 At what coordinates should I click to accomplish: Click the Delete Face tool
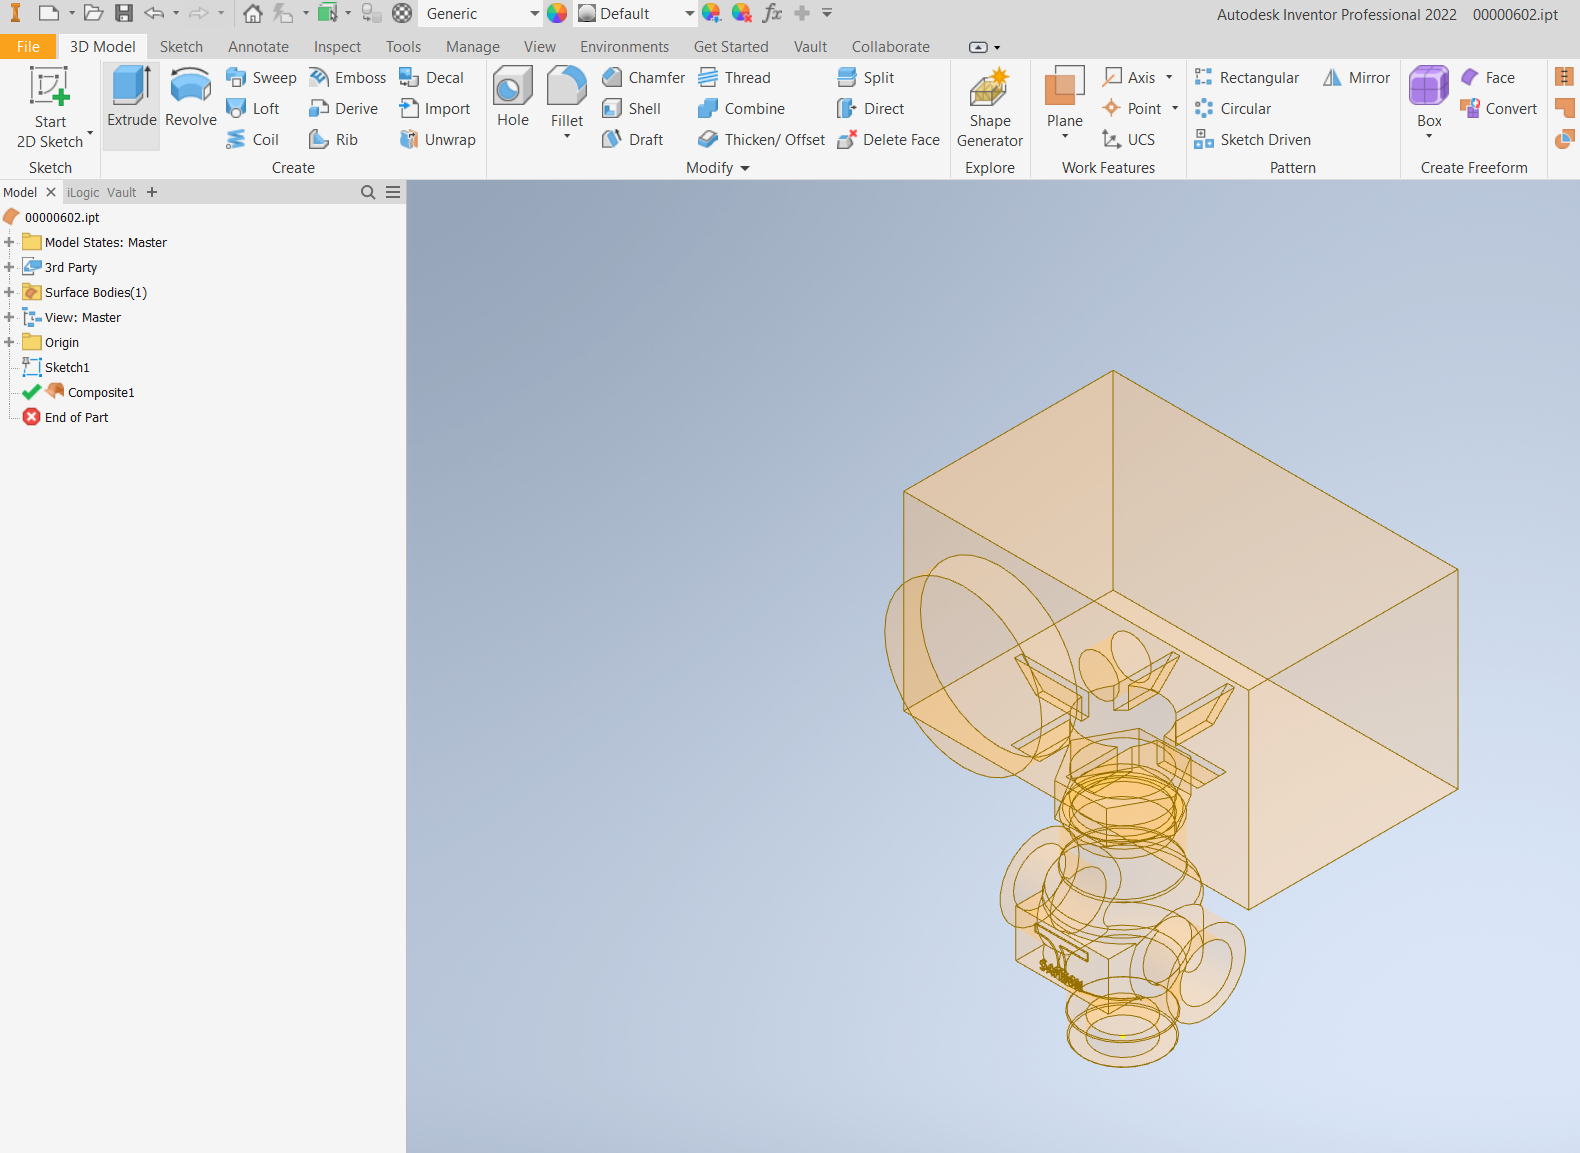click(x=888, y=140)
